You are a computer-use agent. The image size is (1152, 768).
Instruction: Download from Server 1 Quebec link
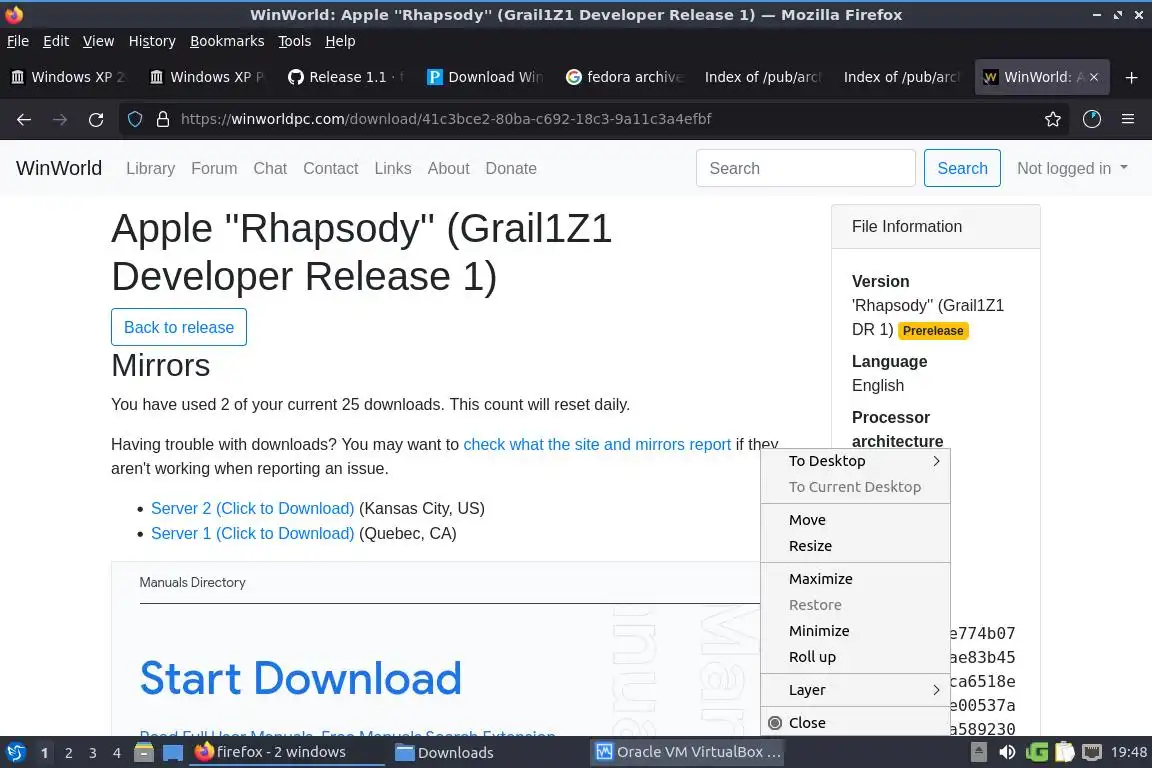coord(252,534)
